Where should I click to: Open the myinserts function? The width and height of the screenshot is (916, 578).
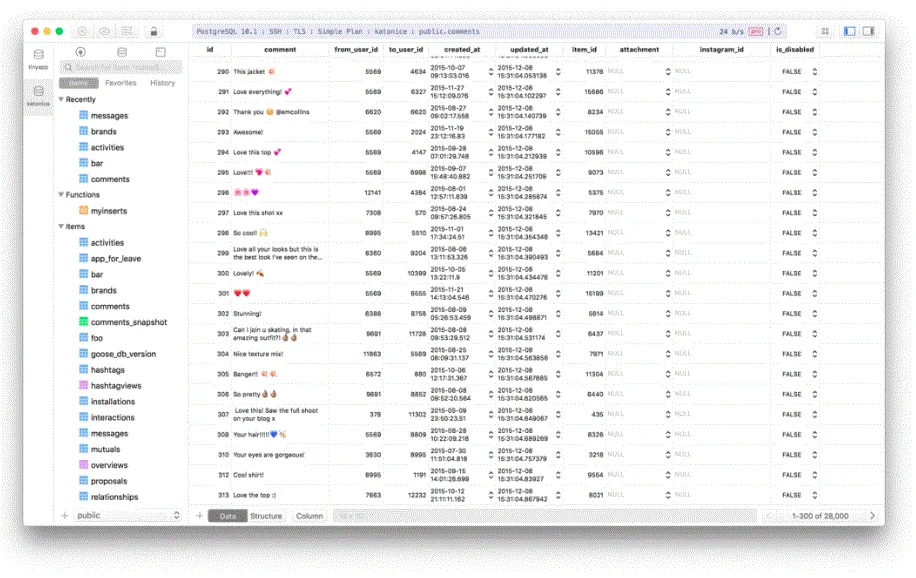(x=109, y=211)
